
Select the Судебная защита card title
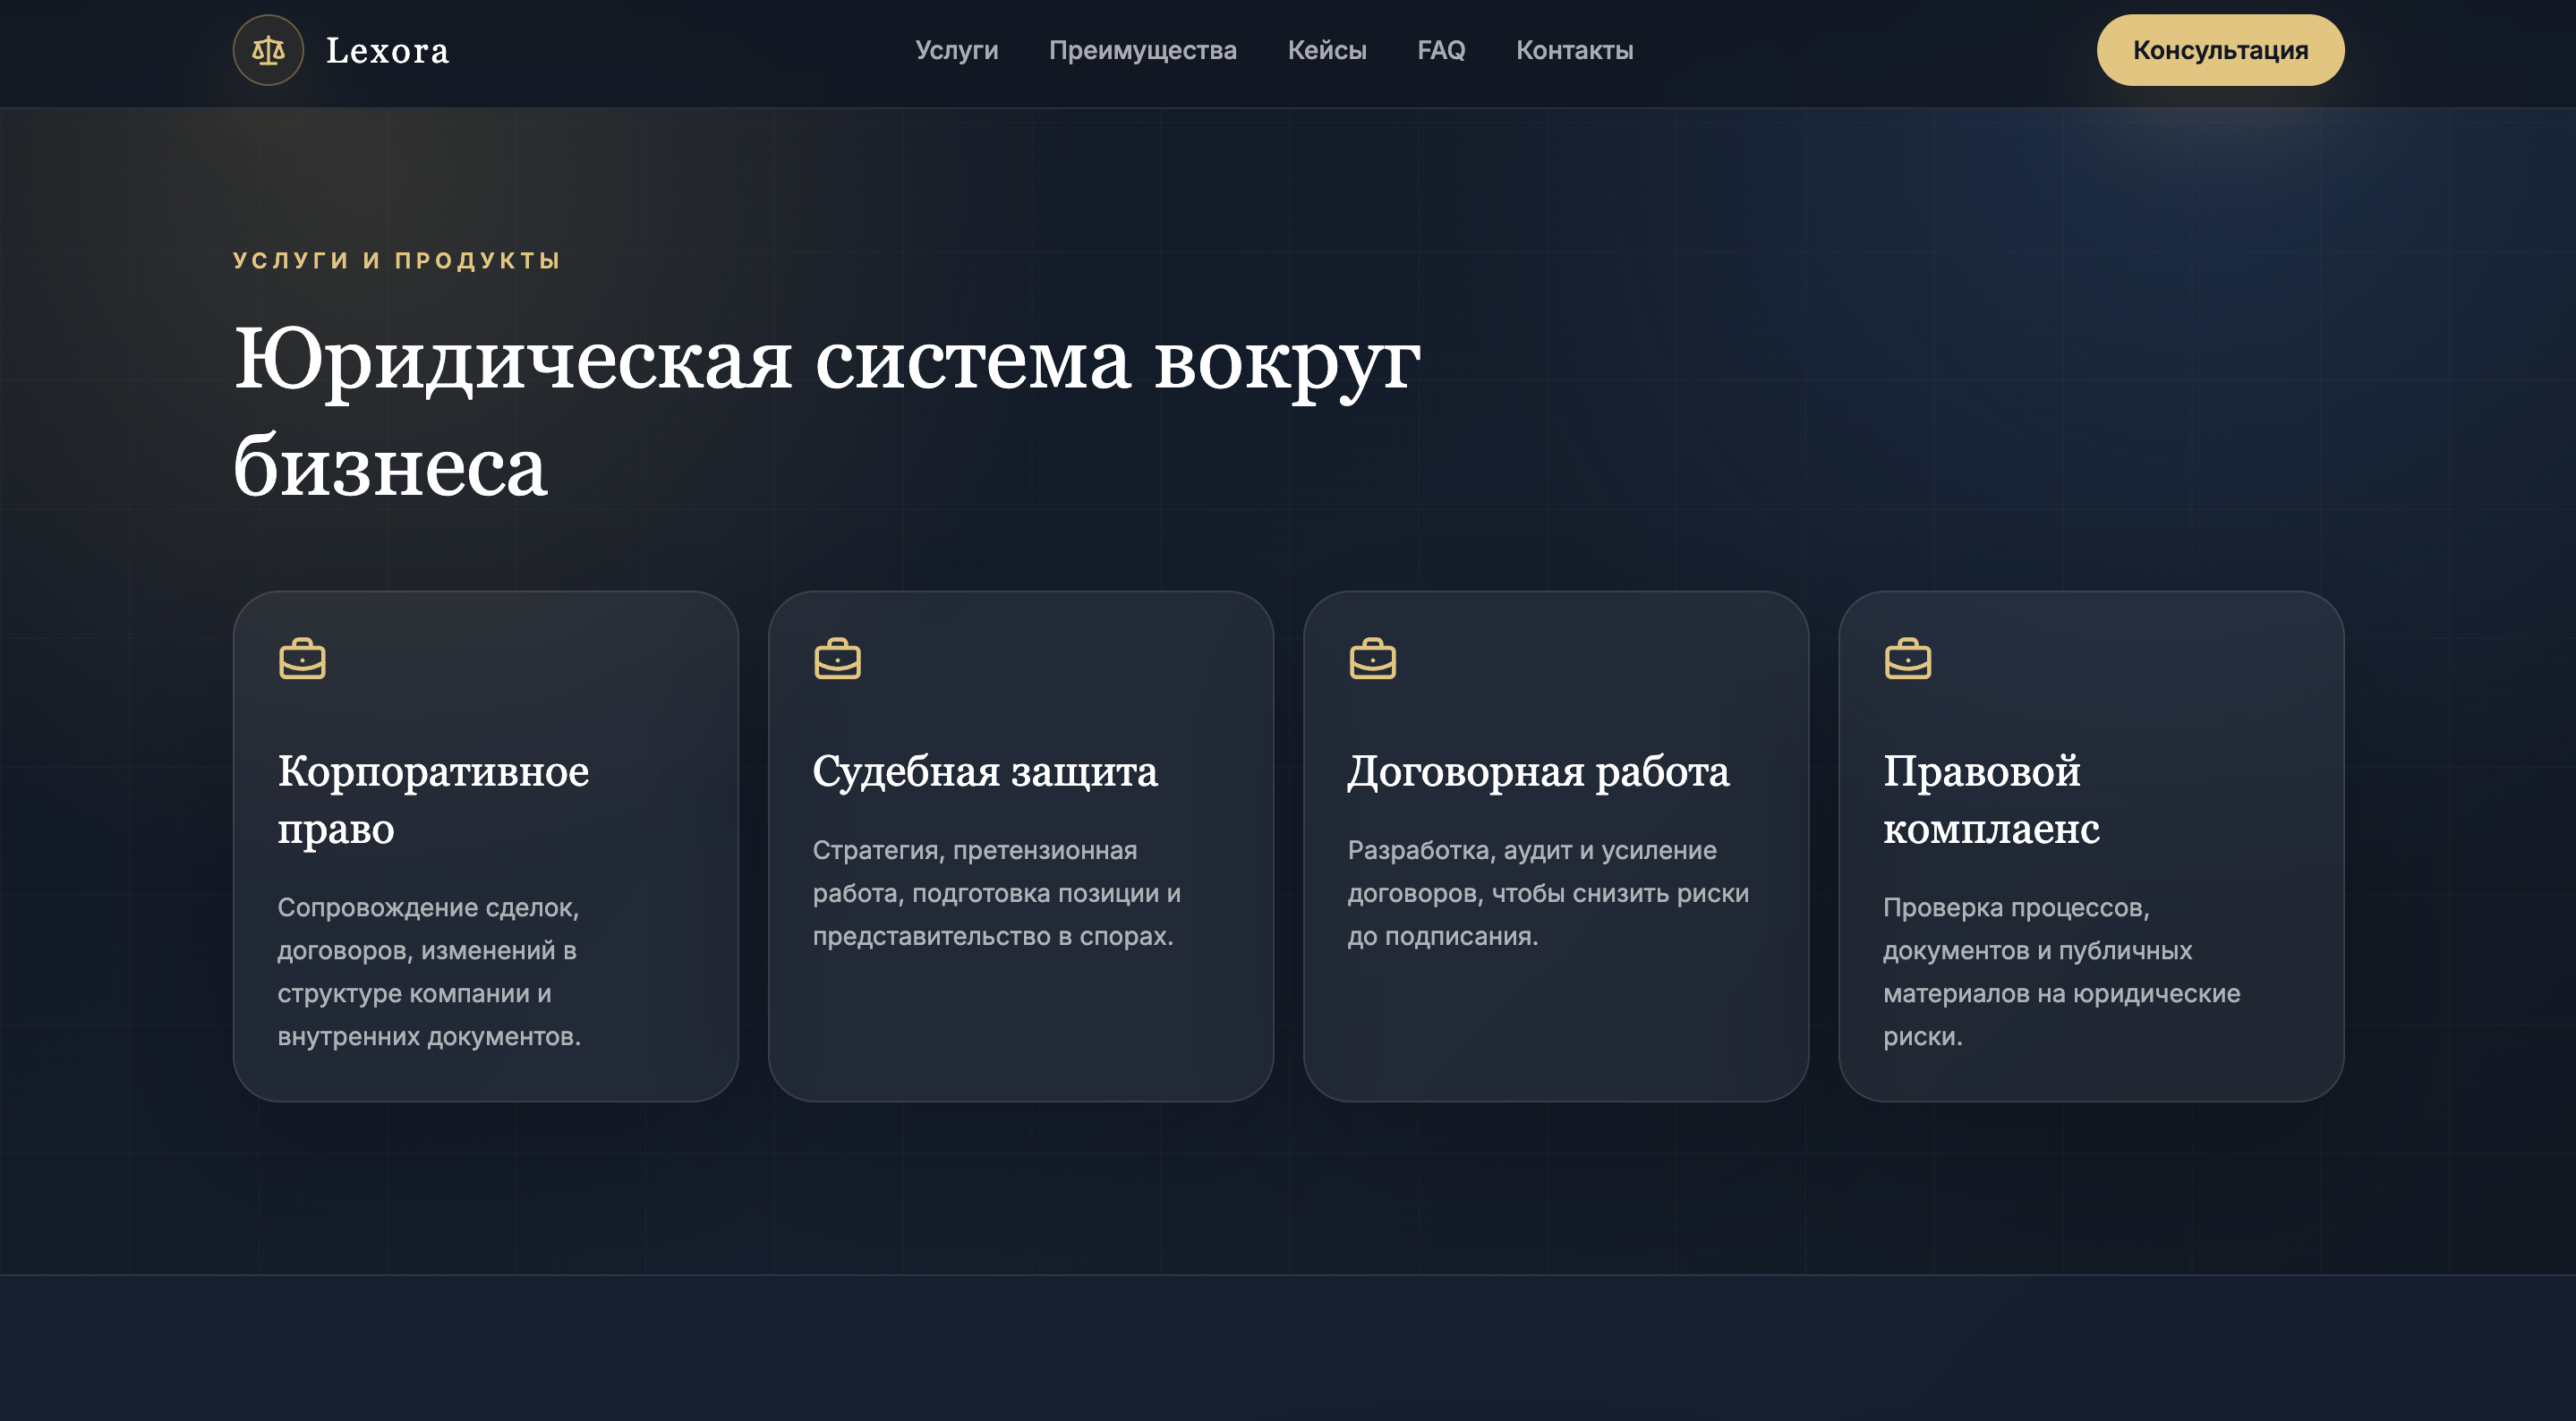(985, 771)
